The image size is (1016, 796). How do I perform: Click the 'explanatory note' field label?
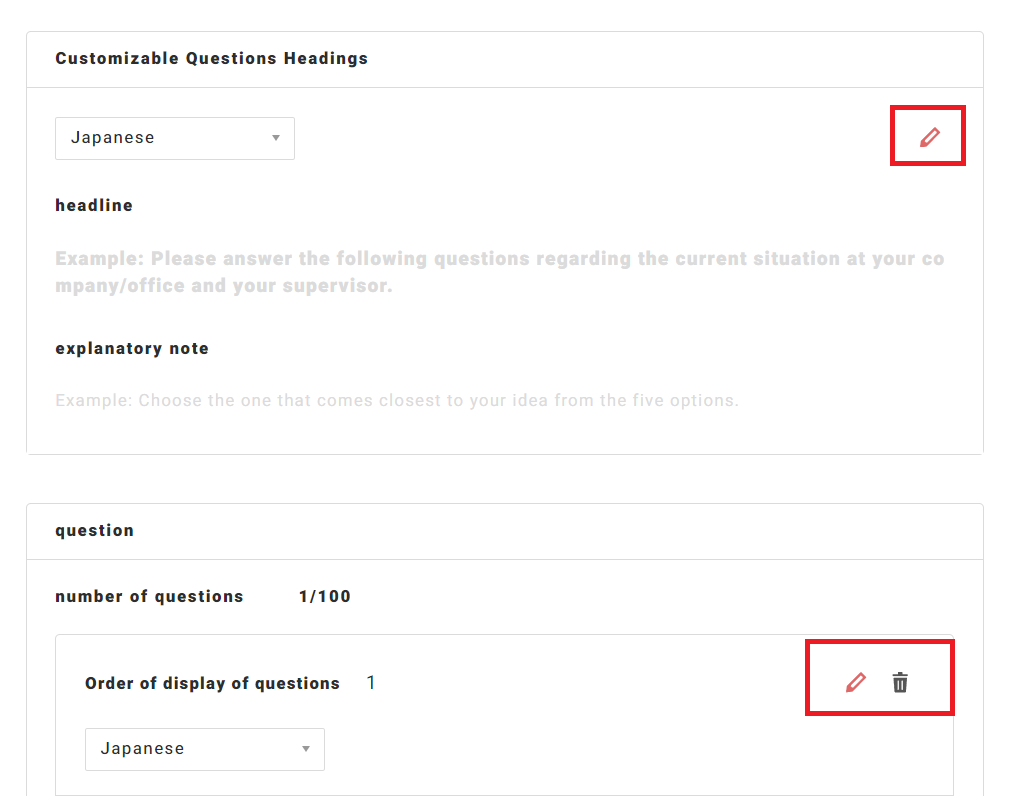132,348
